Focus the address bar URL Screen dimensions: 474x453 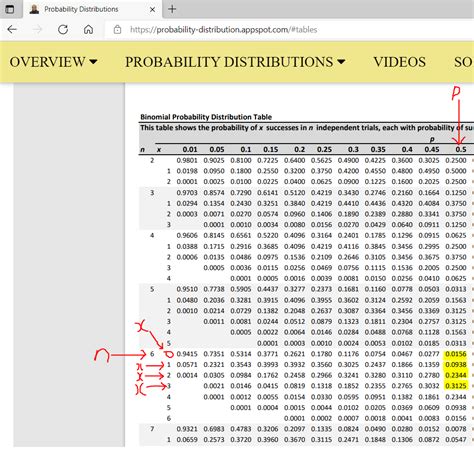tap(223, 30)
